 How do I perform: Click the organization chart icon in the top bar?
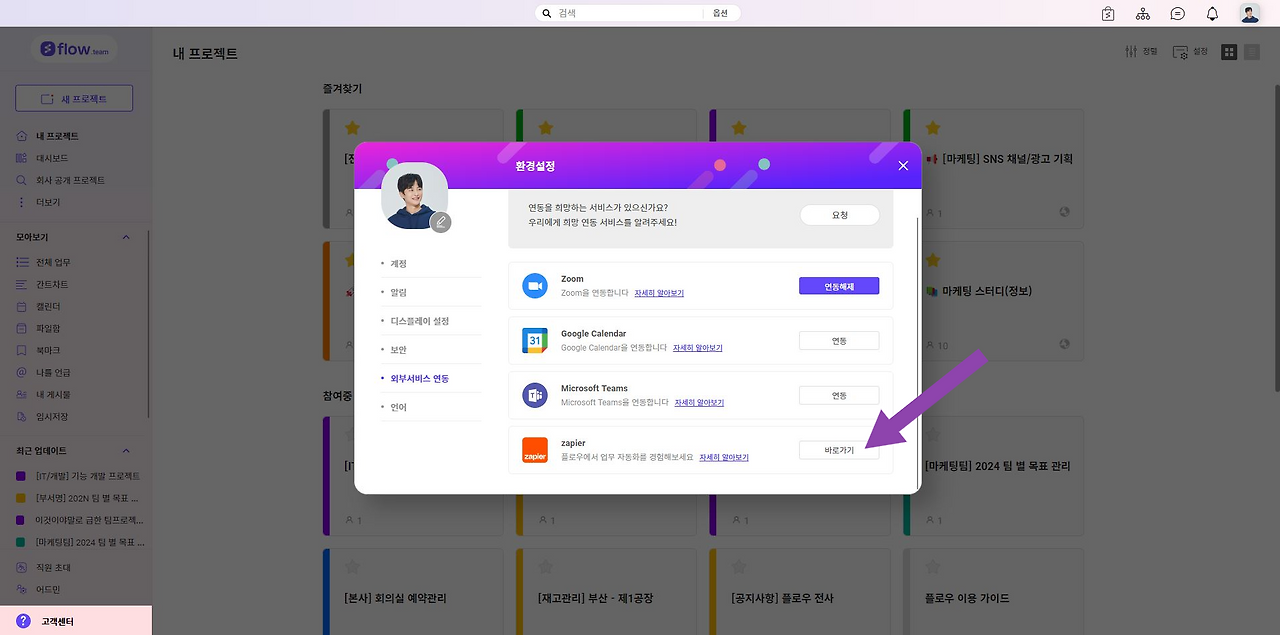(1143, 13)
